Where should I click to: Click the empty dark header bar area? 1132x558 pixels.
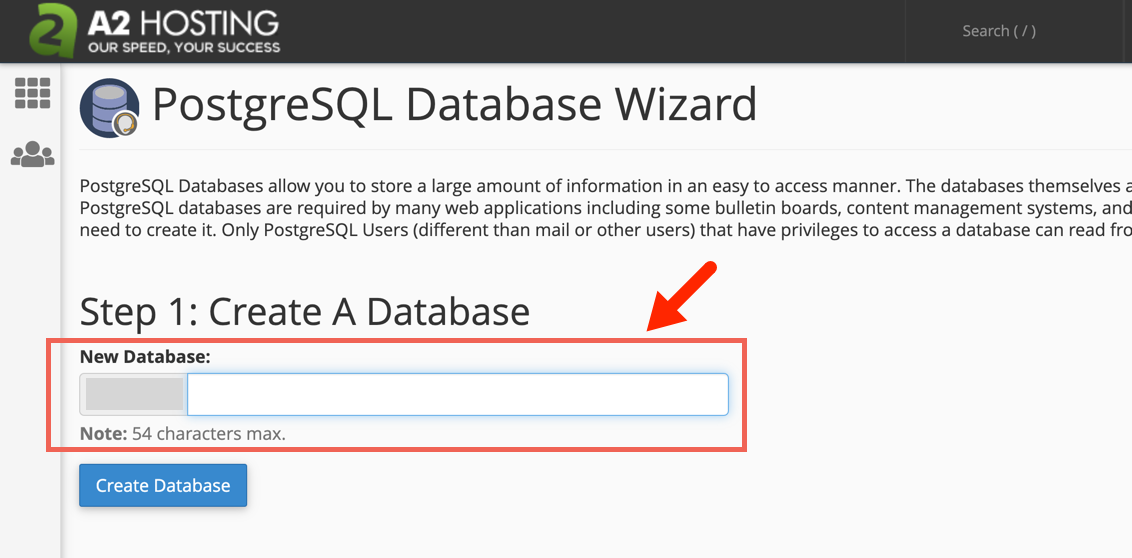[x=600, y=31]
